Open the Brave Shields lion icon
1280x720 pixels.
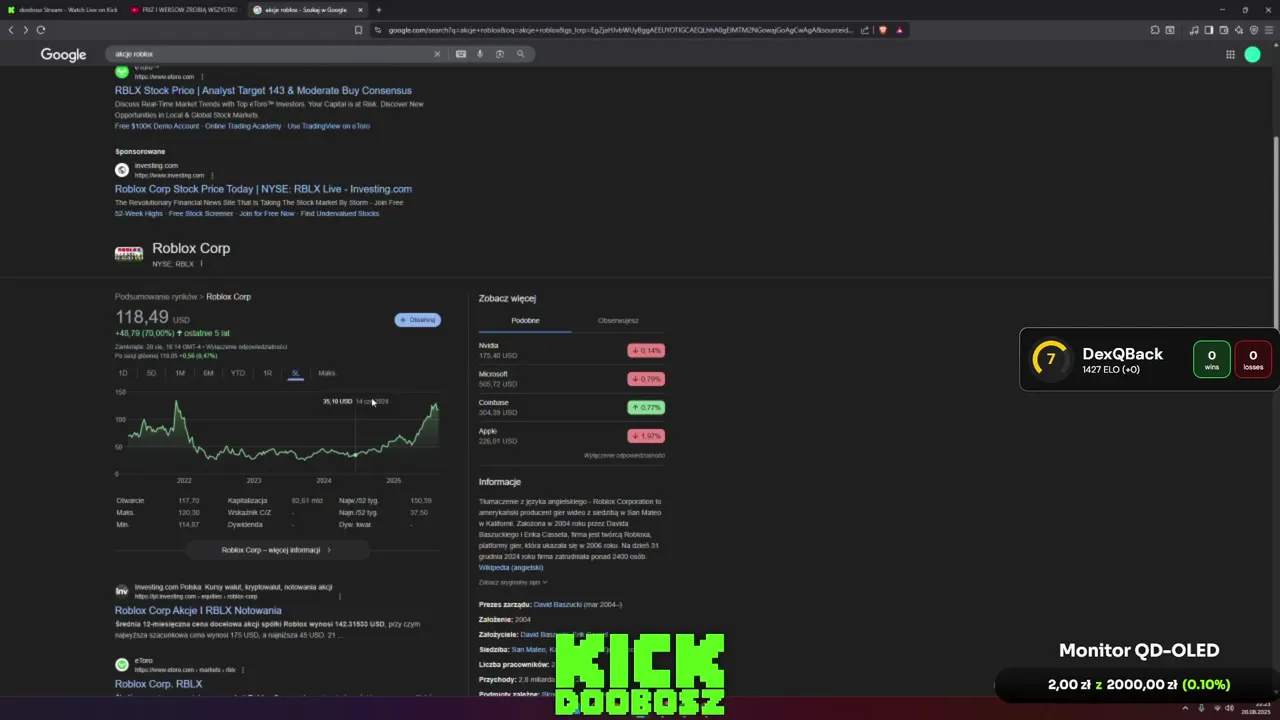coord(883,30)
